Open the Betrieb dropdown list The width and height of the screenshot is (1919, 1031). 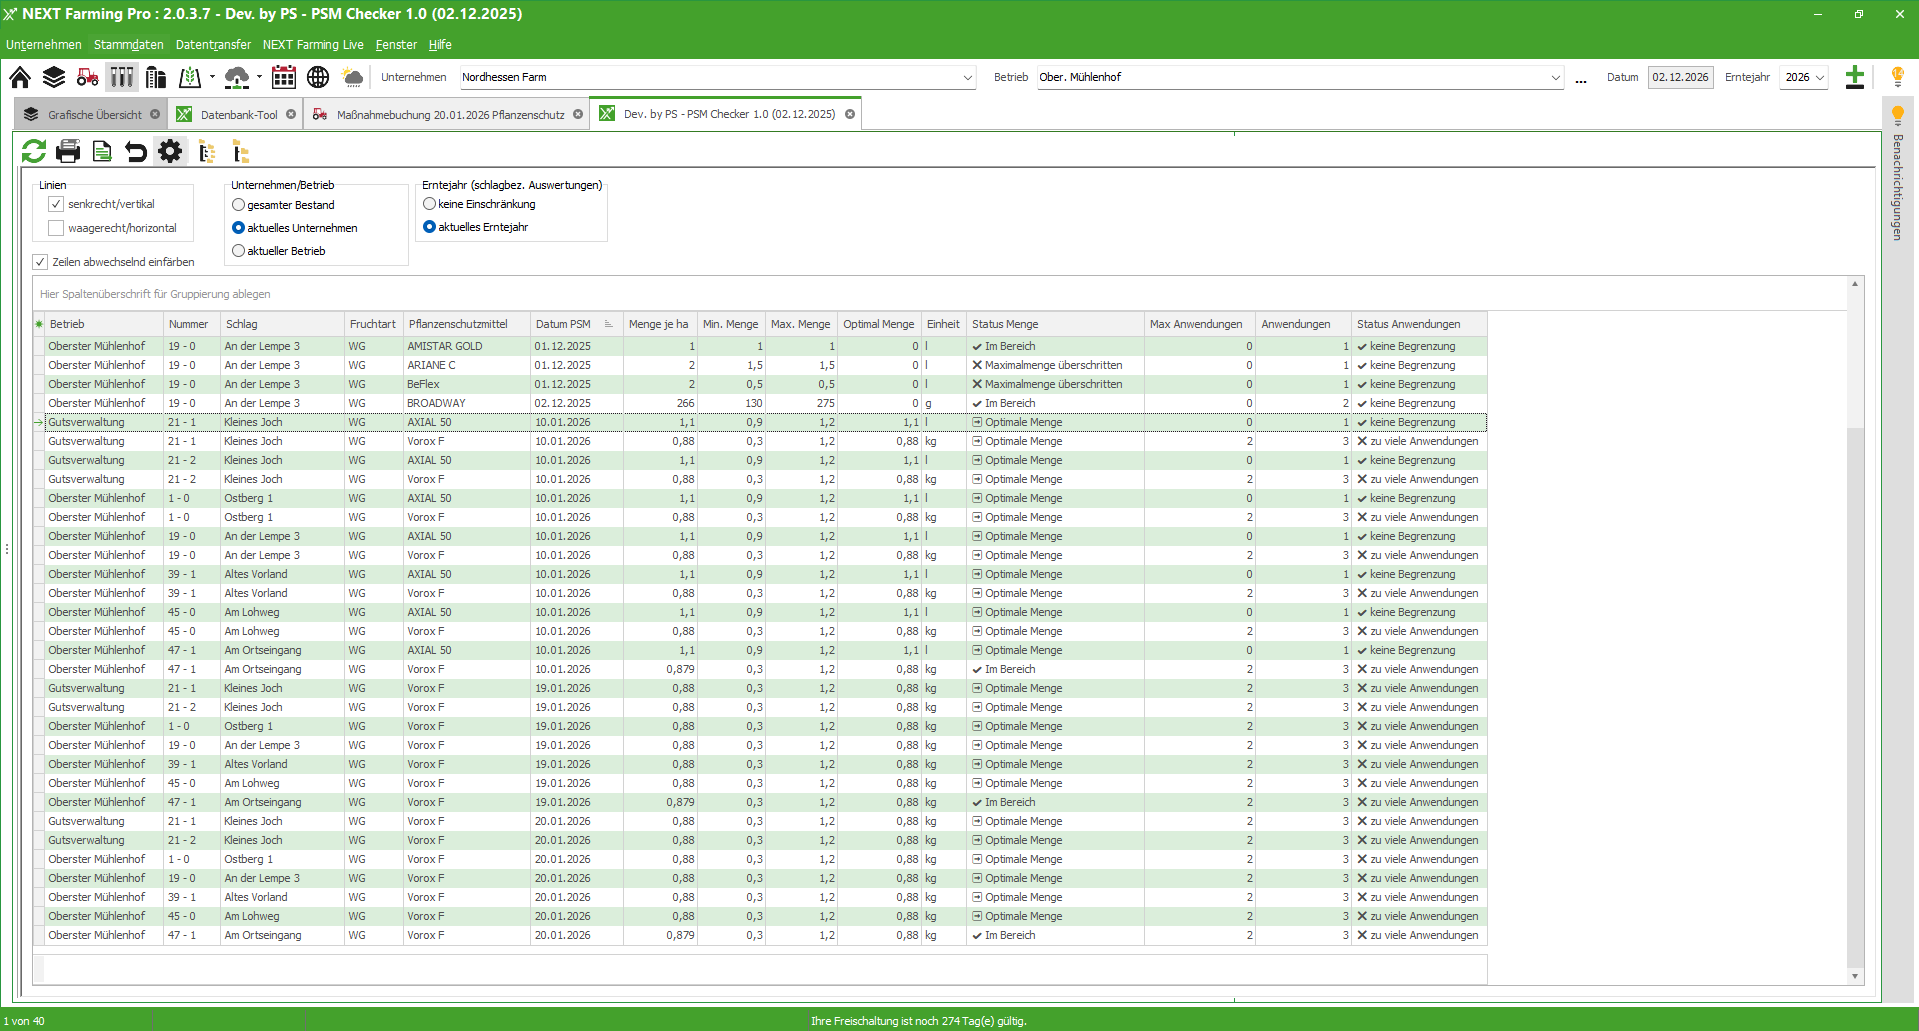tap(1555, 77)
